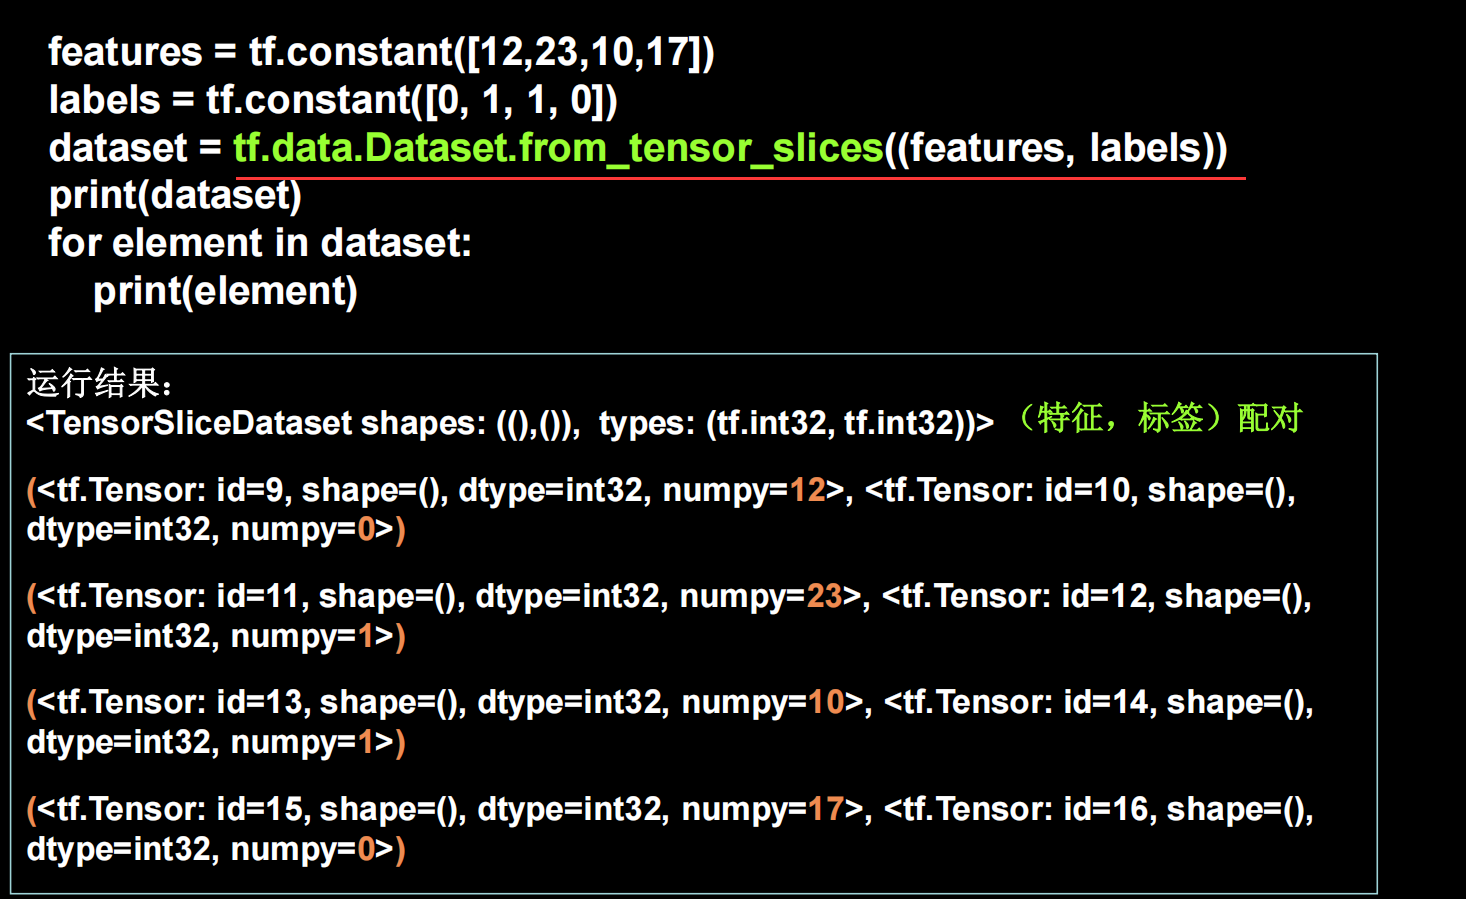This screenshot has width=1466, height=899.
Task: Click the 'print(dataset)' line
Action: [175, 195]
